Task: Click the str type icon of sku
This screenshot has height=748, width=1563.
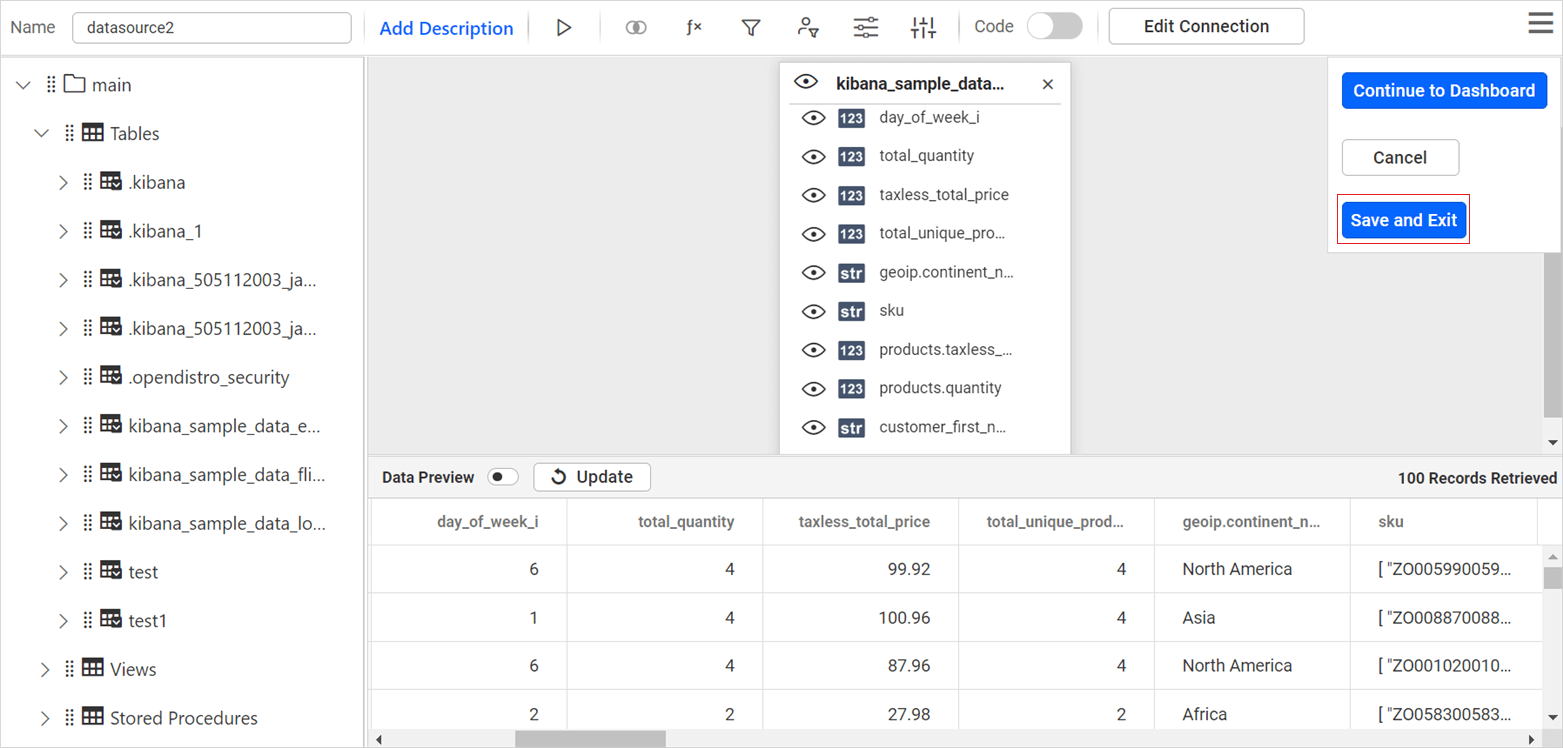Action: click(x=851, y=312)
